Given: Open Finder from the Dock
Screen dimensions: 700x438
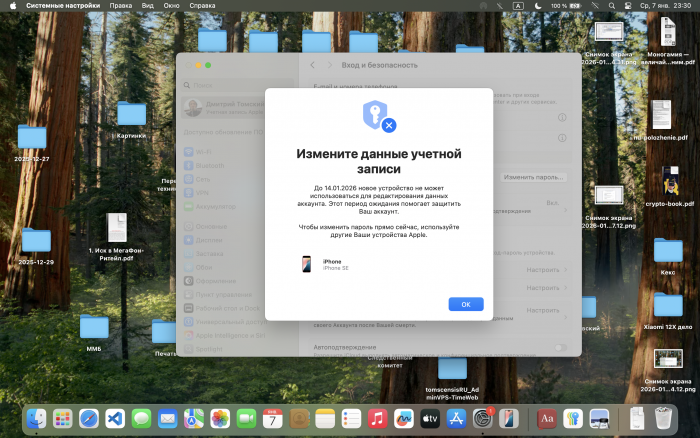Looking at the screenshot, I should point(38,417).
